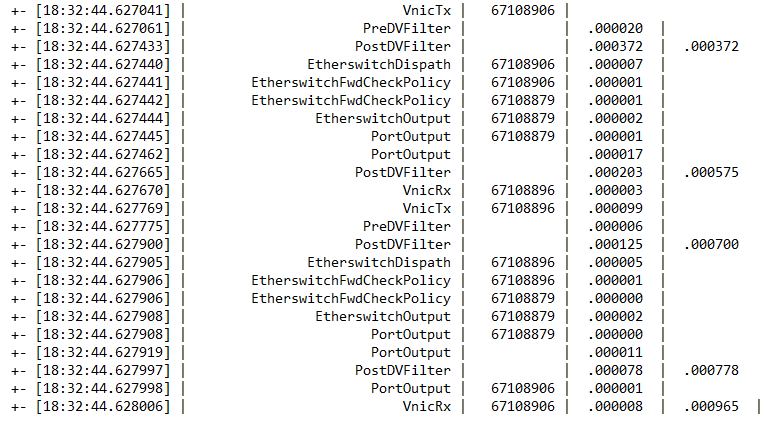Screen dimensions: 761x424
Task: Click the cumulative value .000575
Action: pyautogui.click(x=711, y=172)
